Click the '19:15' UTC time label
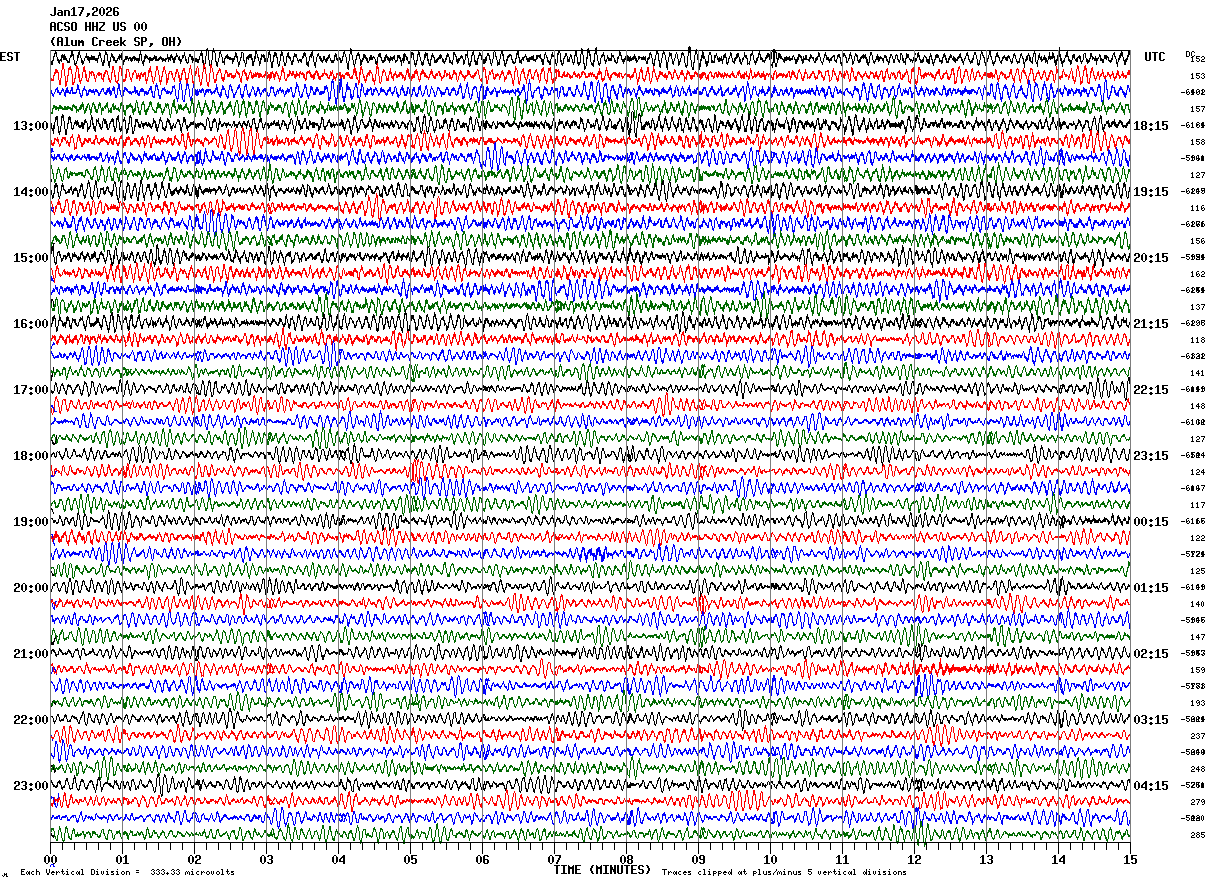This screenshot has width=1210, height=886. pyautogui.click(x=1151, y=192)
